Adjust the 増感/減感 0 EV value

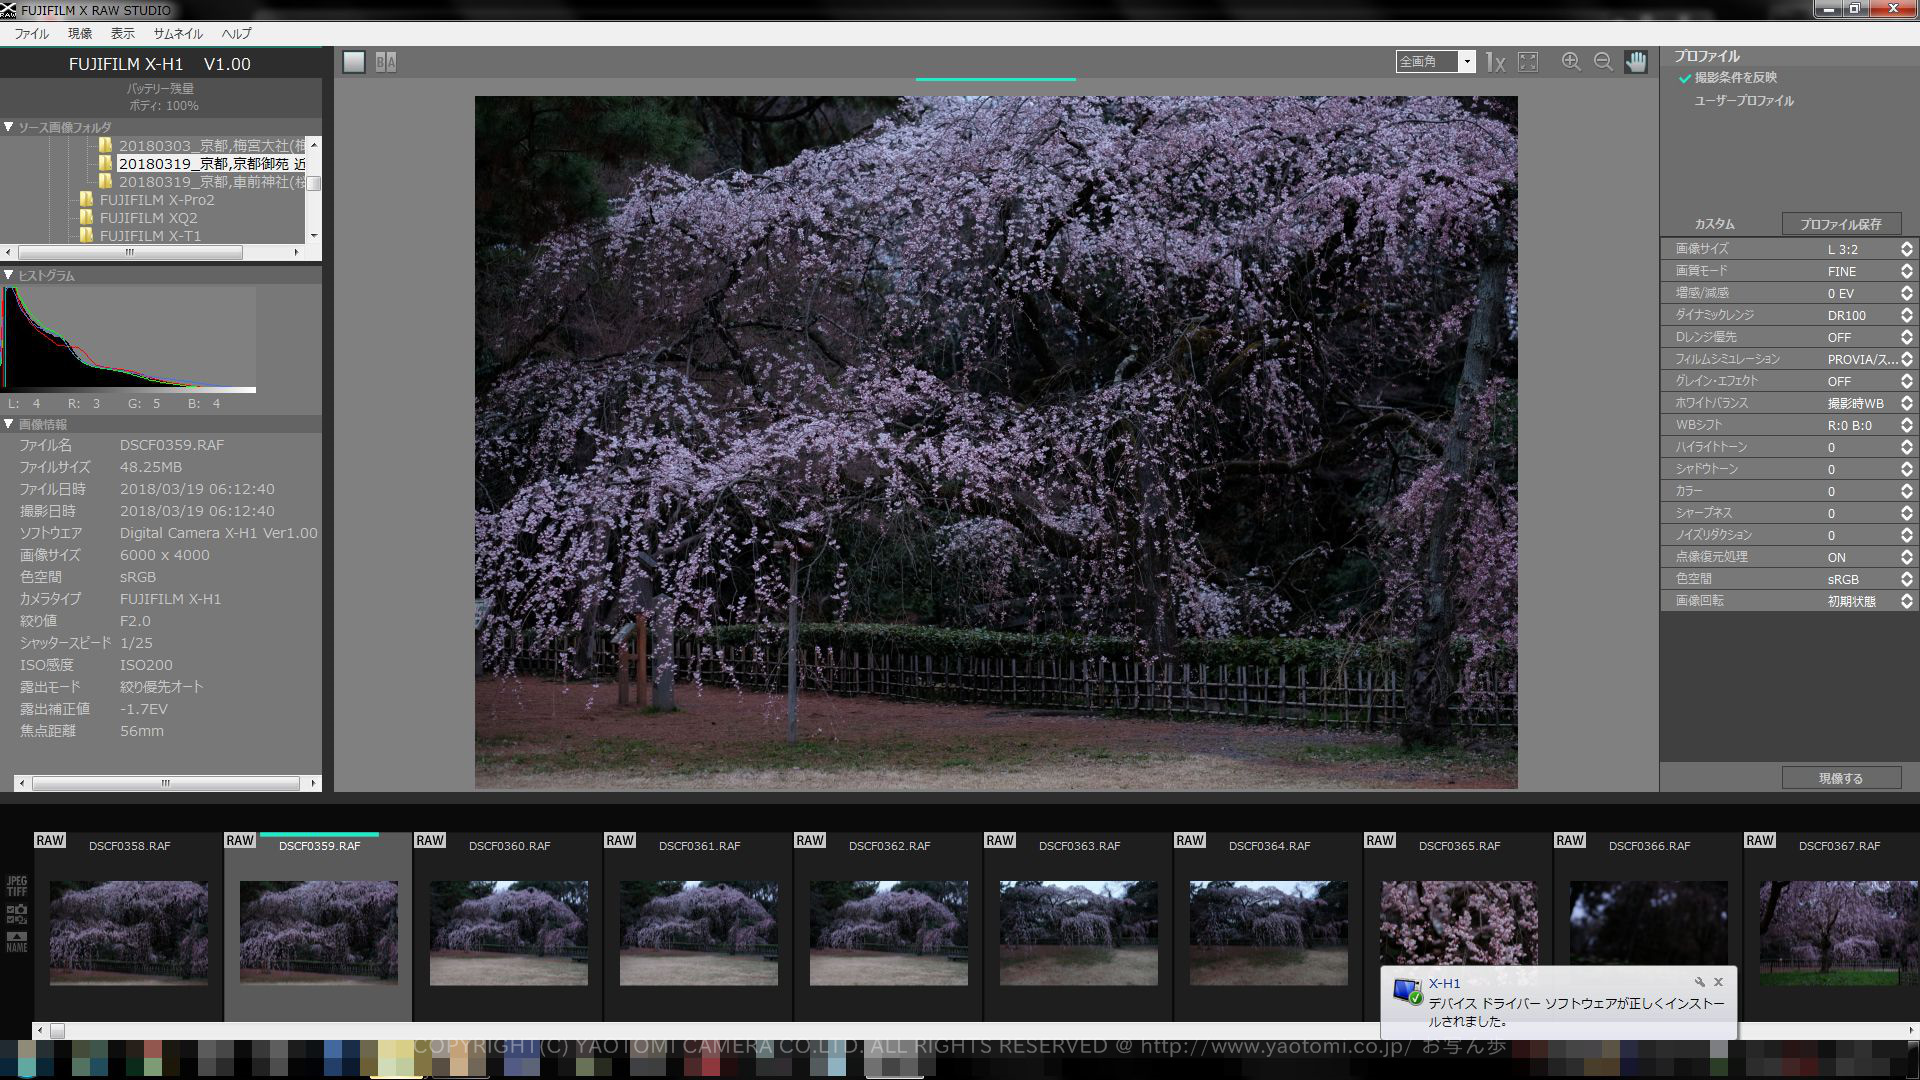point(1790,293)
